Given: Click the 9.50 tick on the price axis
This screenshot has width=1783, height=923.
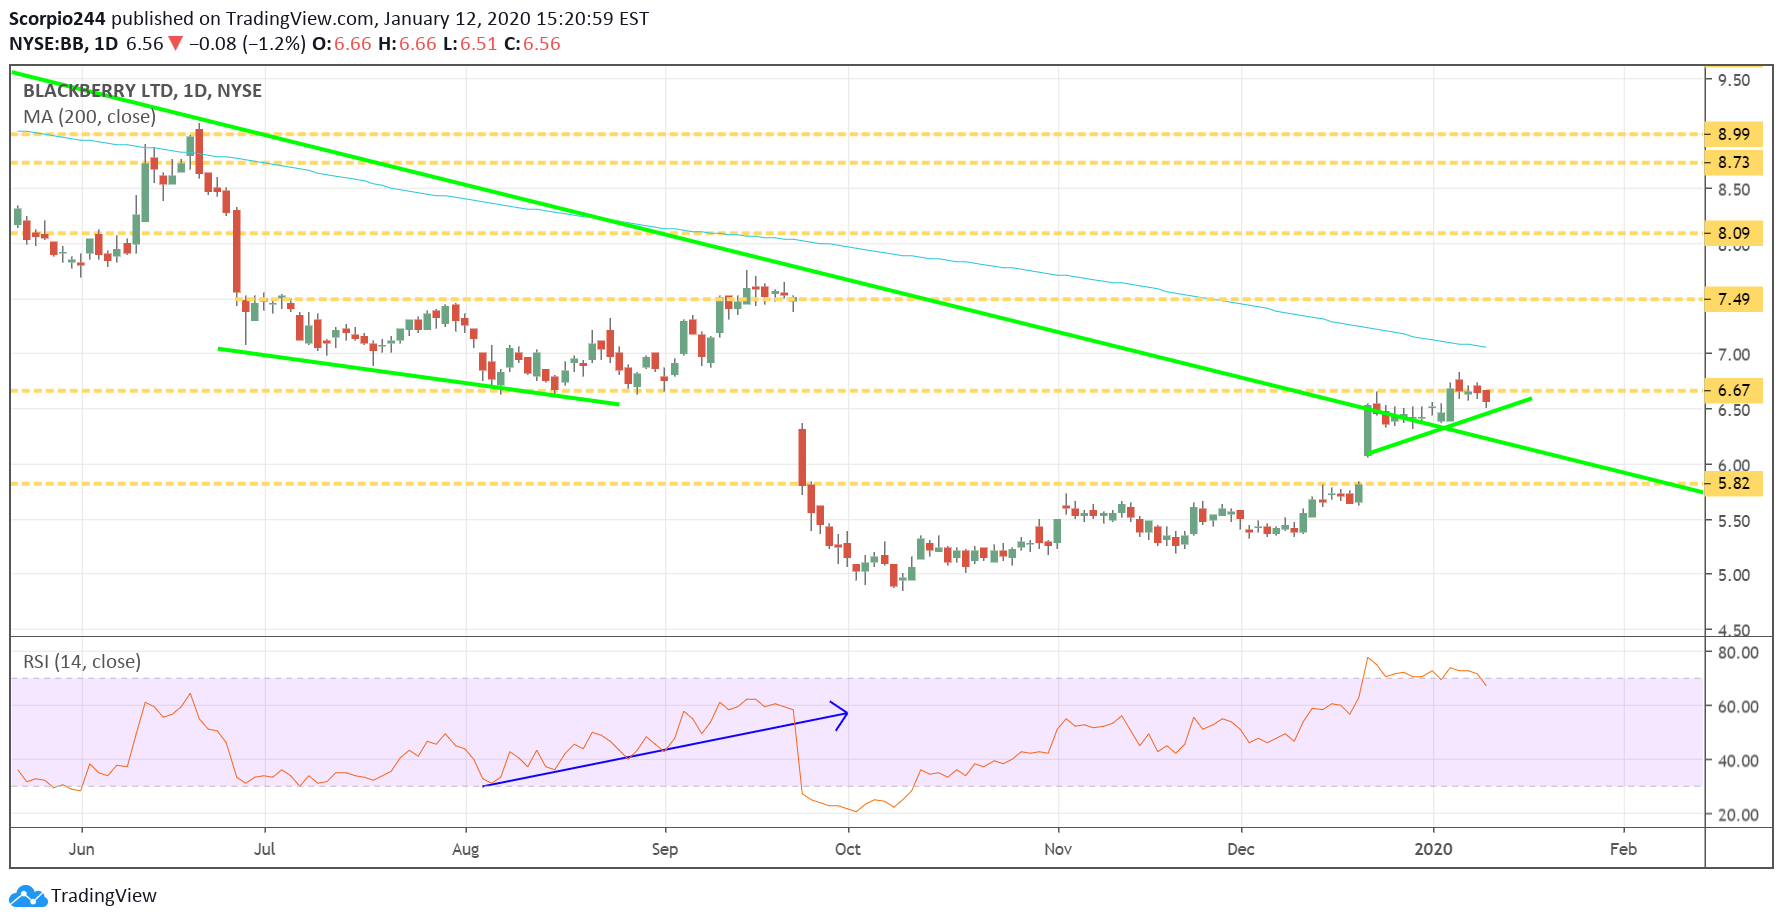Looking at the screenshot, I should point(1734,80).
